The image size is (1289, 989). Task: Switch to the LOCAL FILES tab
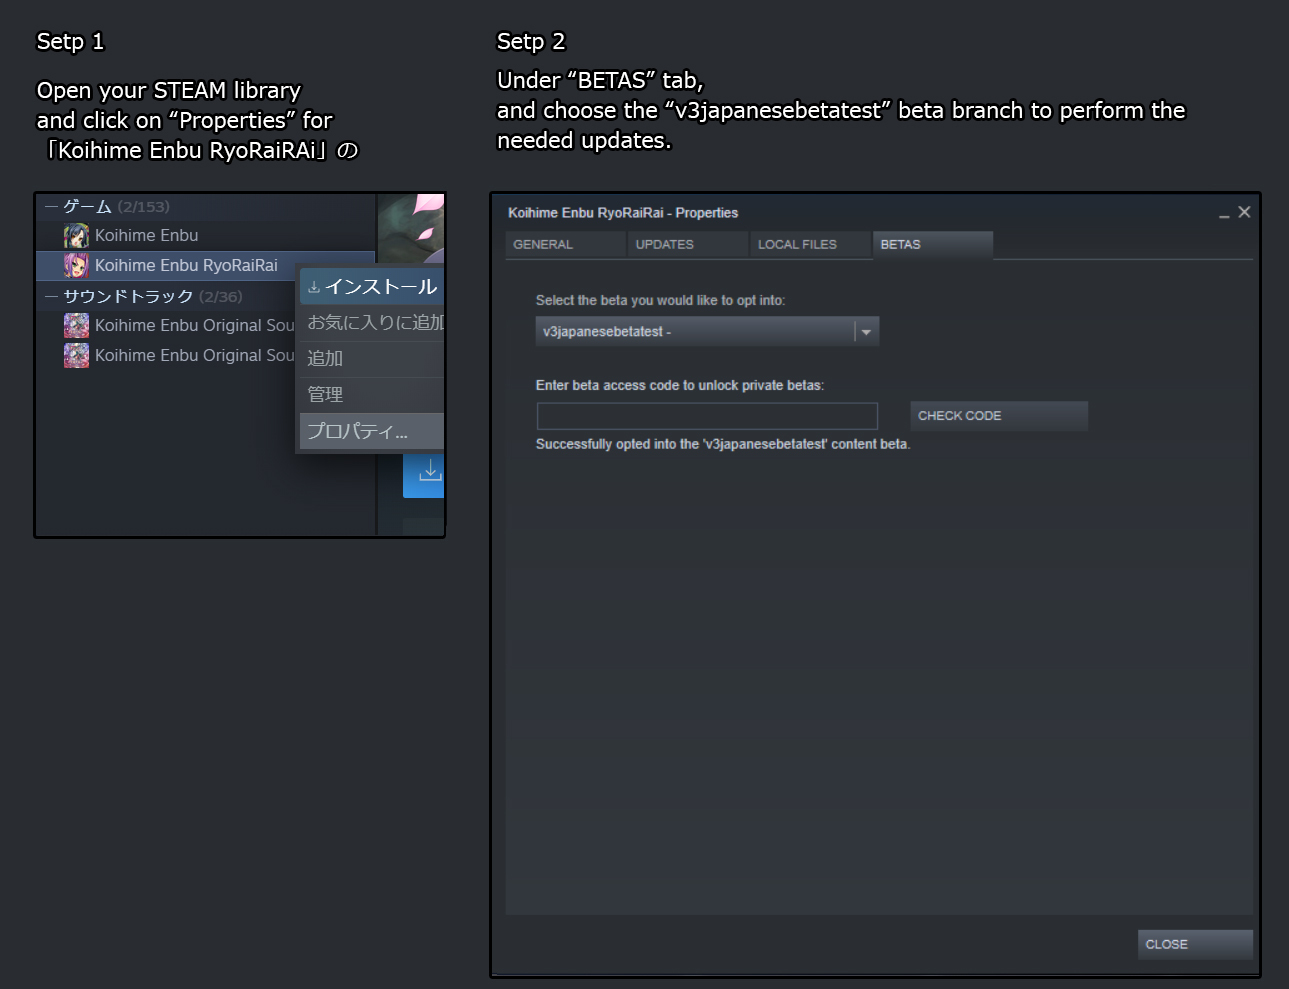click(x=810, y=245)
